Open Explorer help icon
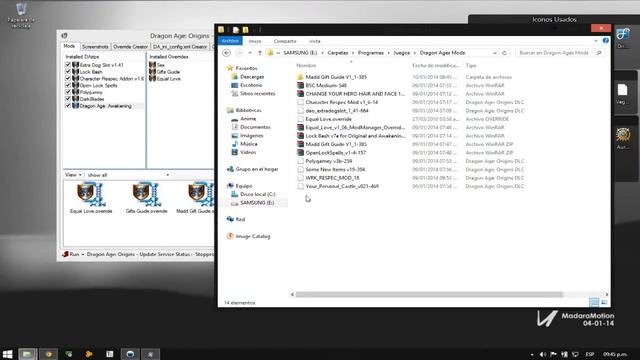 (x=606, y=40)
